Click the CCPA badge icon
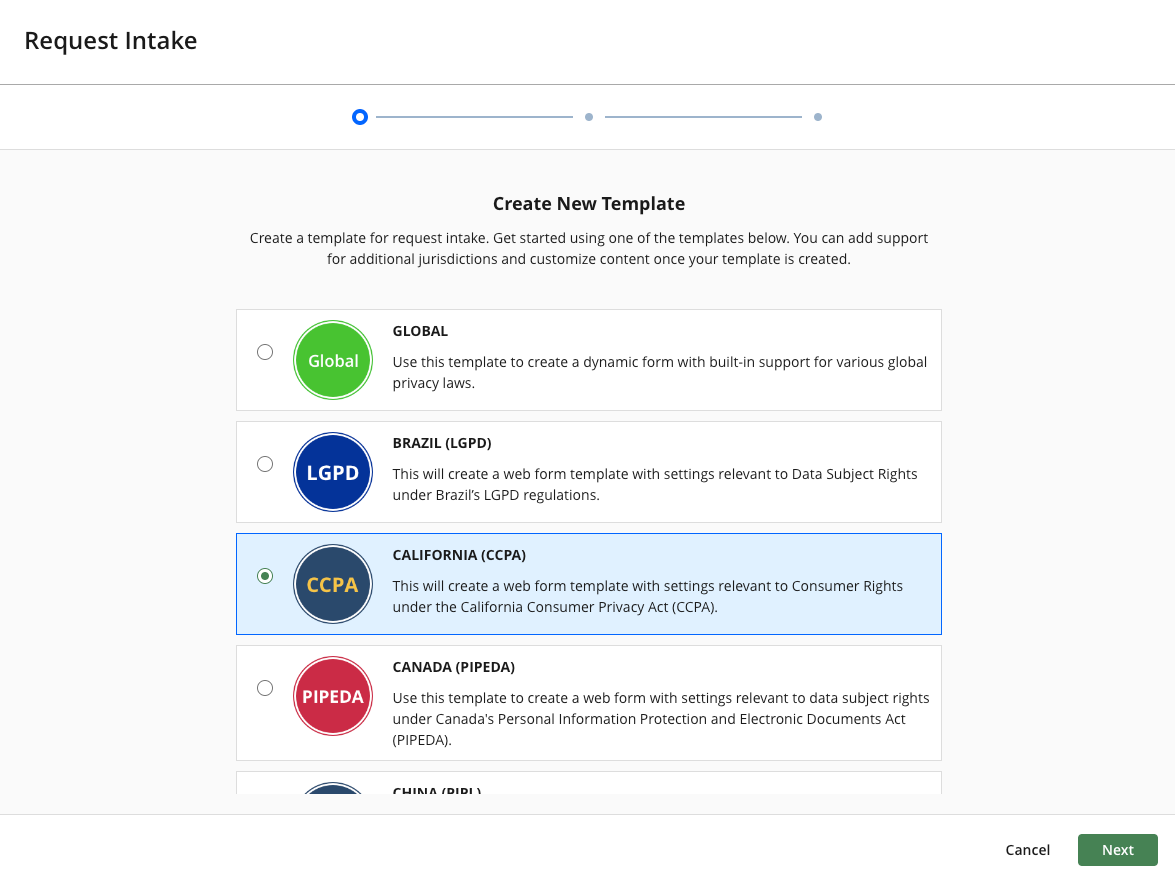This screenshot has height=880, width=1175. pyautogui.click(x=333, y=584)
